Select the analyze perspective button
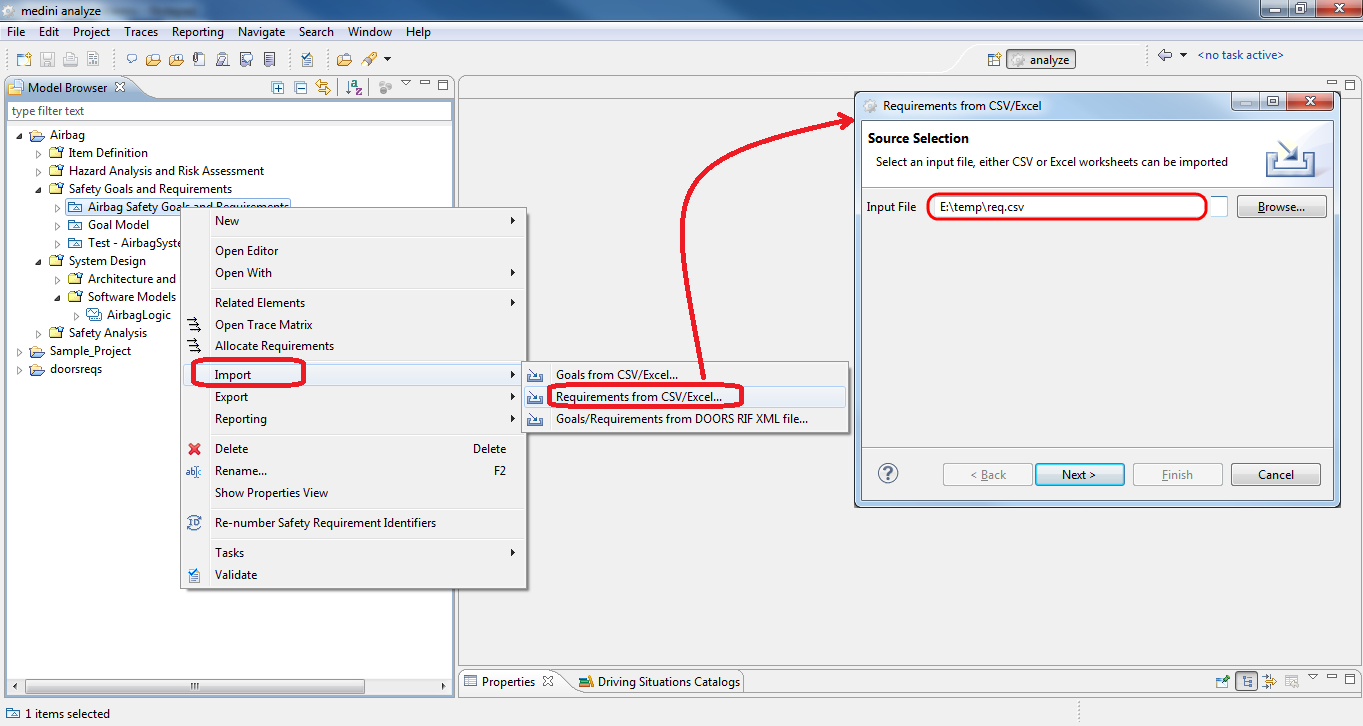Screen dimensions: 1363x726 click(x=1041, y=60)
